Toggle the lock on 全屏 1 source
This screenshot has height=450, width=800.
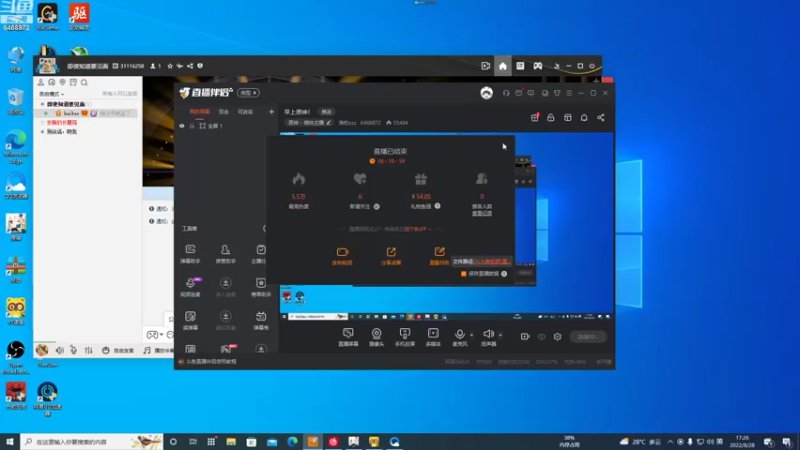(192, 126)
